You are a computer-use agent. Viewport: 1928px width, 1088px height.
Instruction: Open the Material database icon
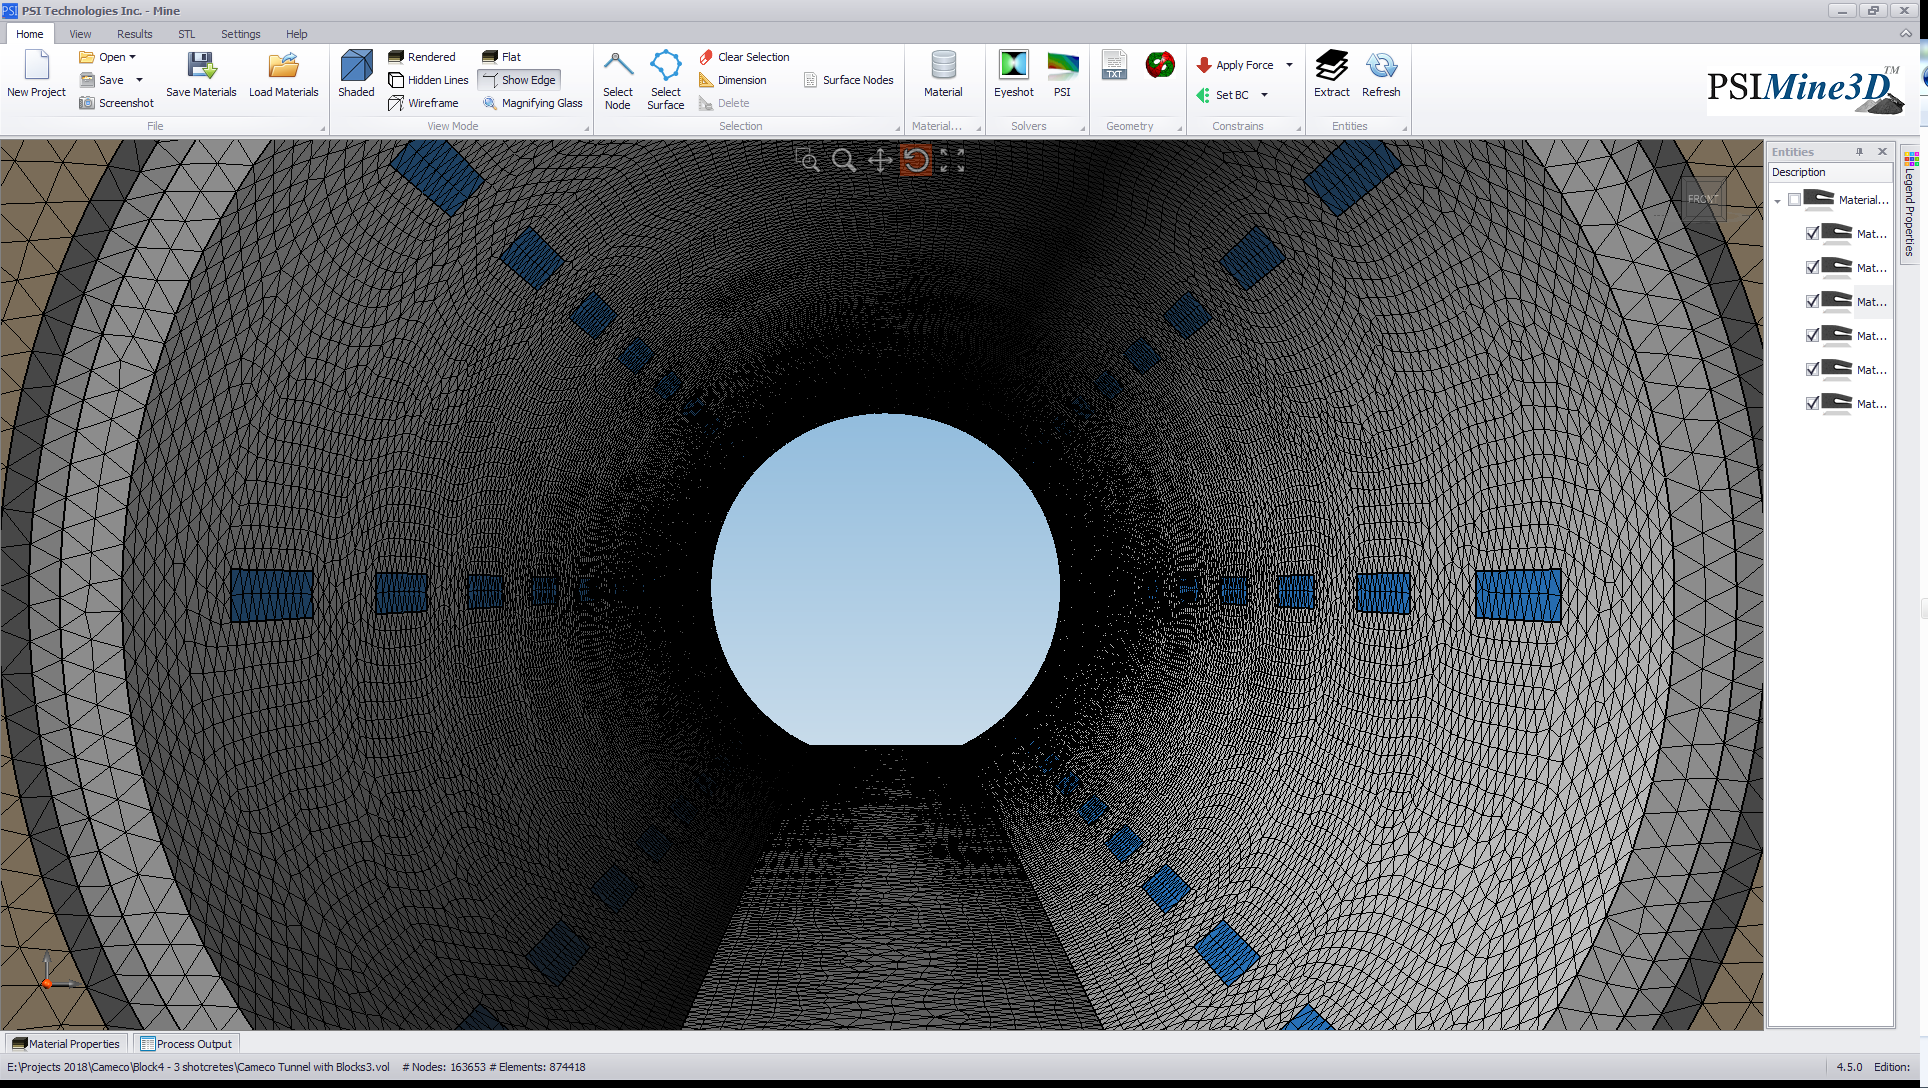click(943, 65)
